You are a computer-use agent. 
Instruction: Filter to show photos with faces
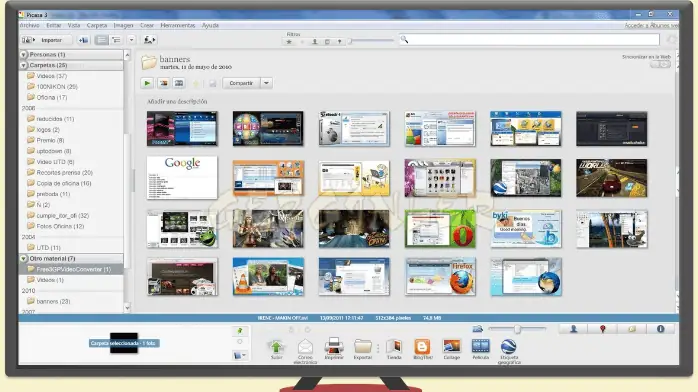tap(314, 42)
